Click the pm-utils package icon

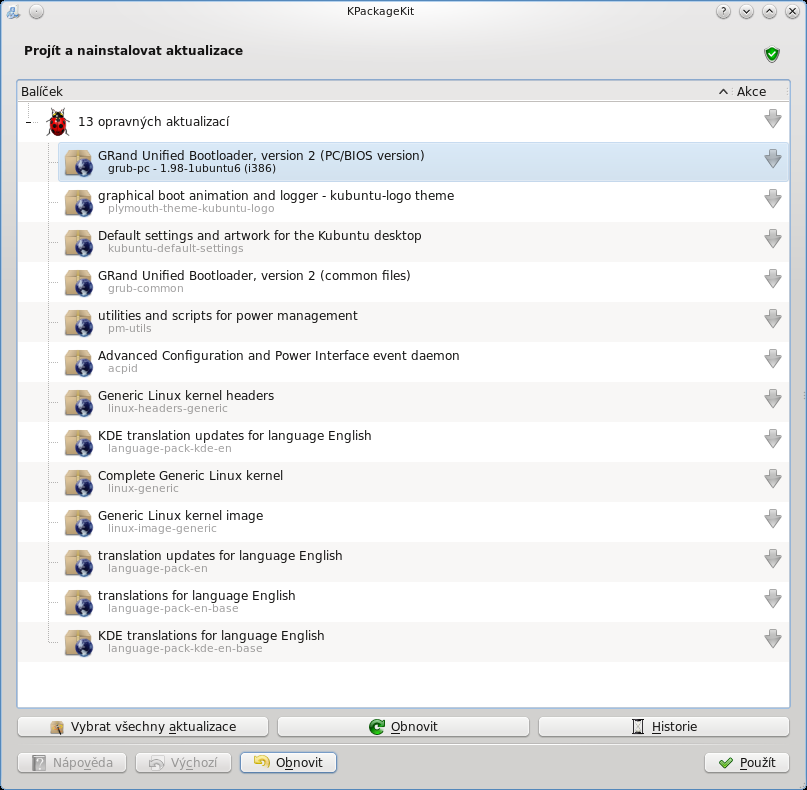click(x=79, y=322)
